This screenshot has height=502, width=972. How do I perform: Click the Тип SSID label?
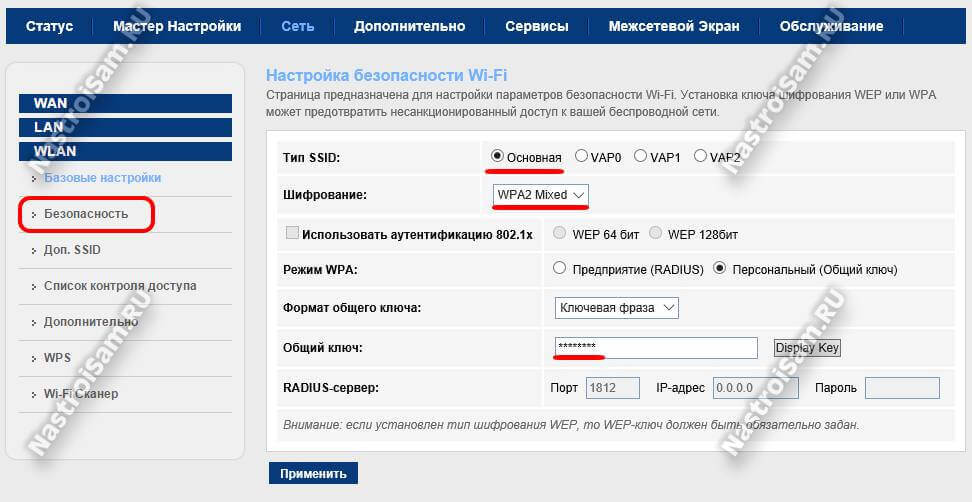point(312,157)
